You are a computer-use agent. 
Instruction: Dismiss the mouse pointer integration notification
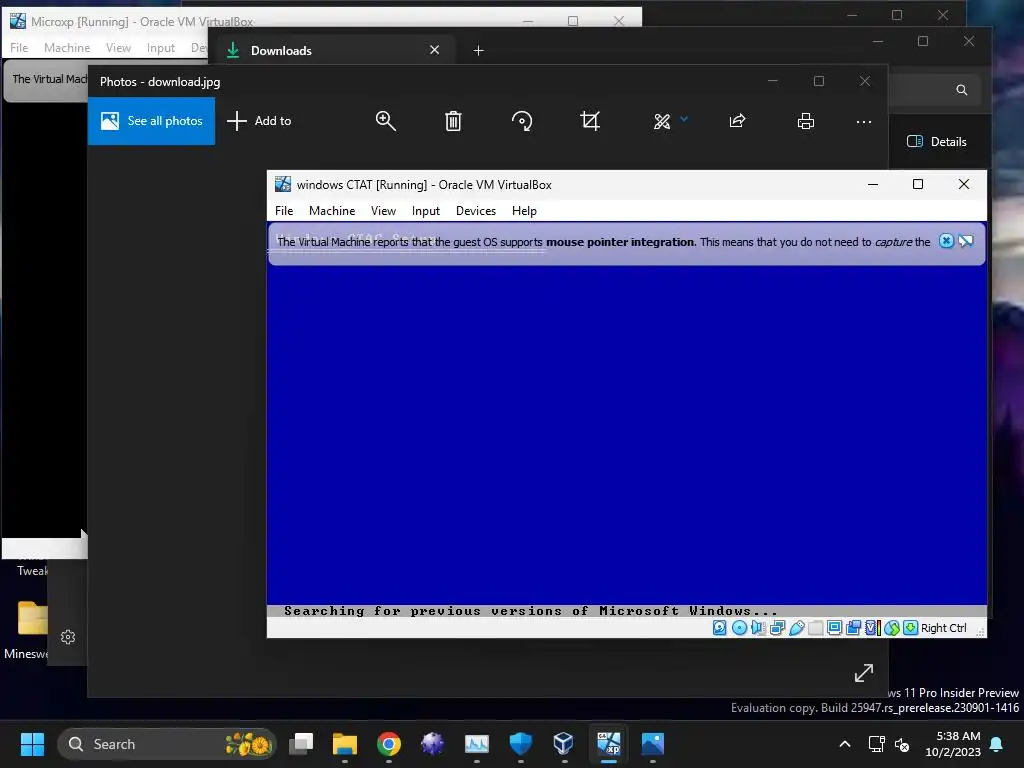tap(946, 241)
